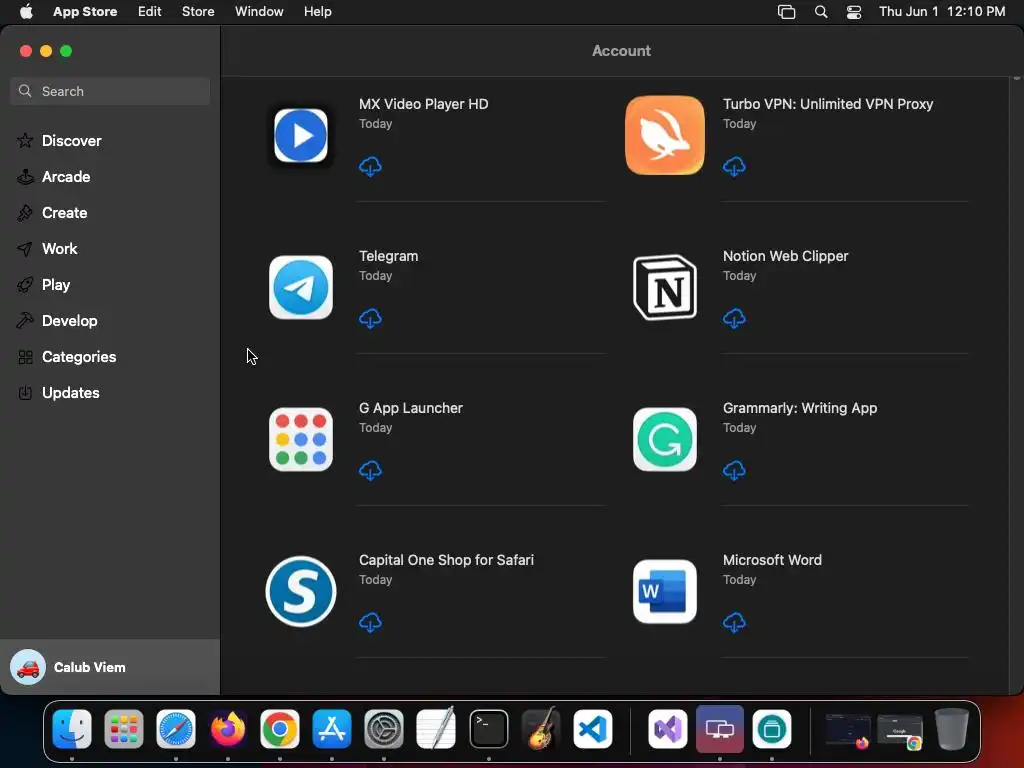The image size is (1024, 768).
Task: Open Control Center in the menu bar
Action: [x=854, y=12]
